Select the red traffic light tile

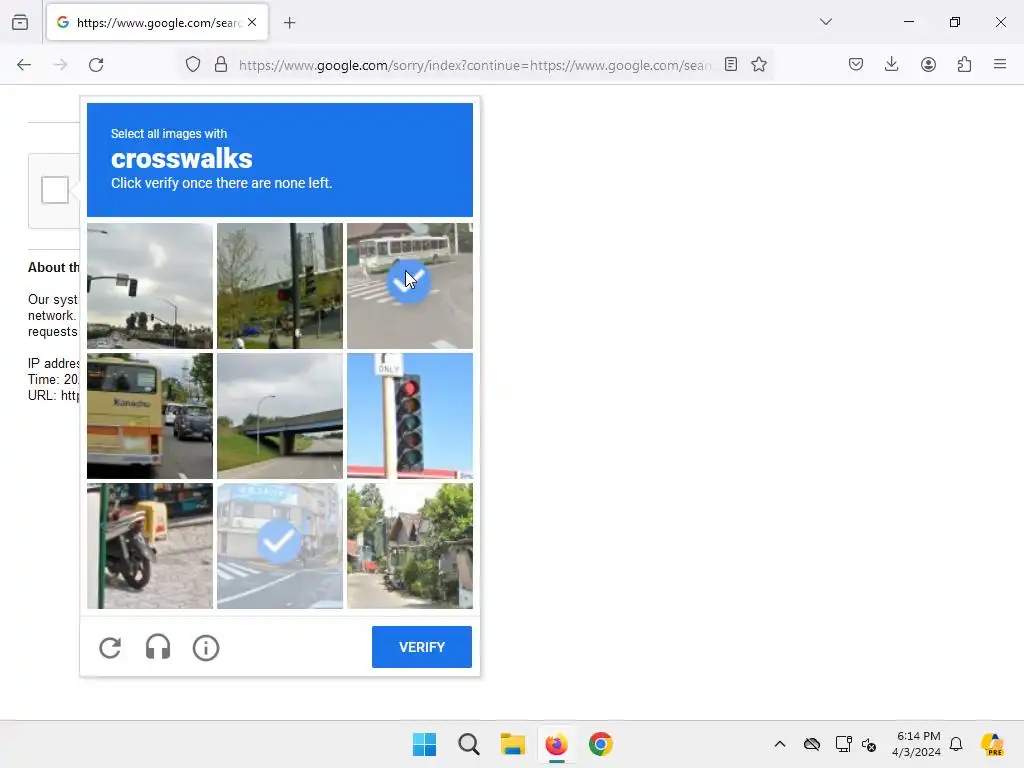(x=409, y=416)
